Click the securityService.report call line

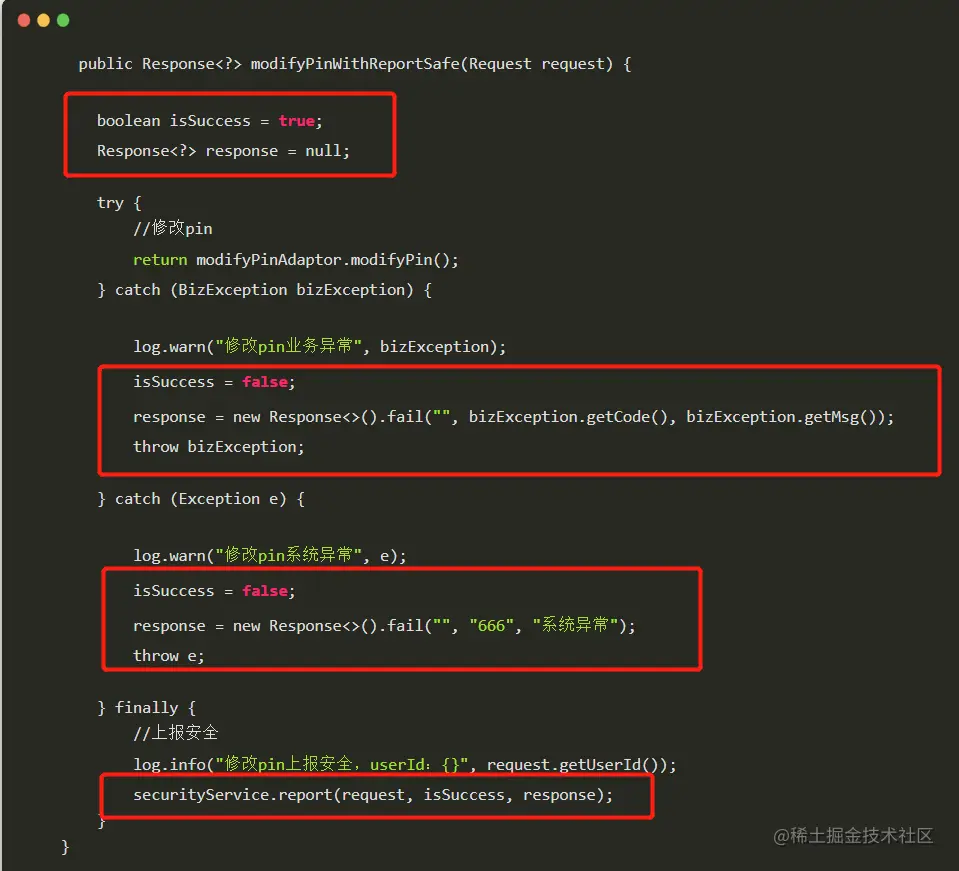373,795
